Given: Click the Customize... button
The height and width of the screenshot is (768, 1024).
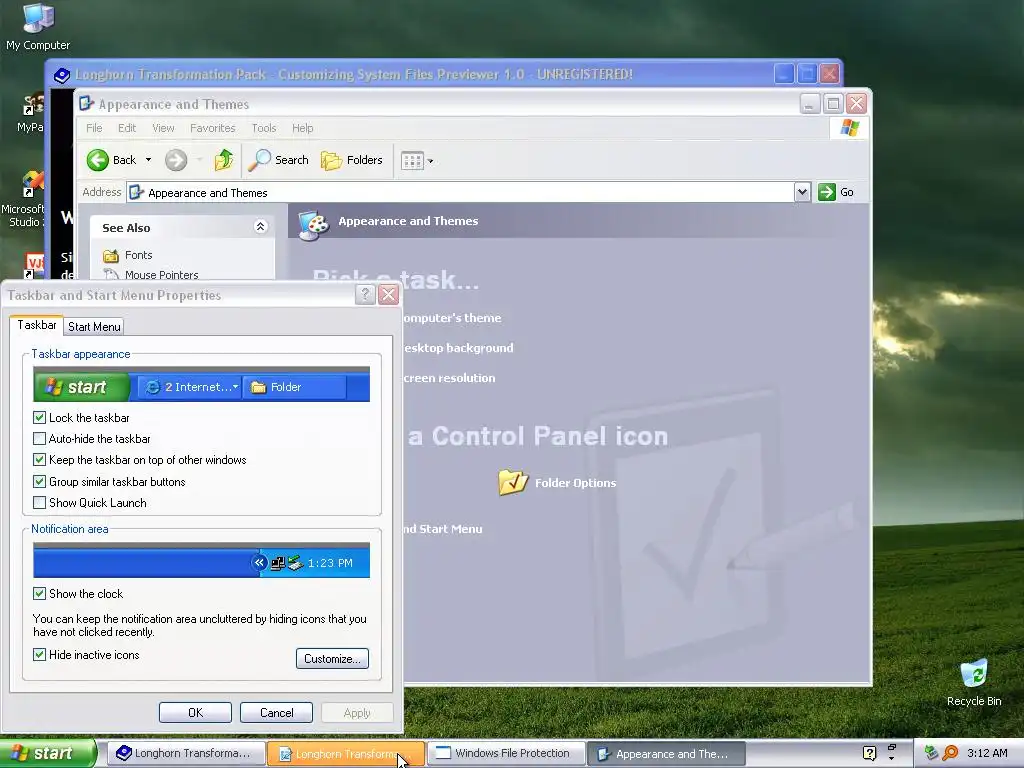Looking at the screenshot, I should pos(332,658).
